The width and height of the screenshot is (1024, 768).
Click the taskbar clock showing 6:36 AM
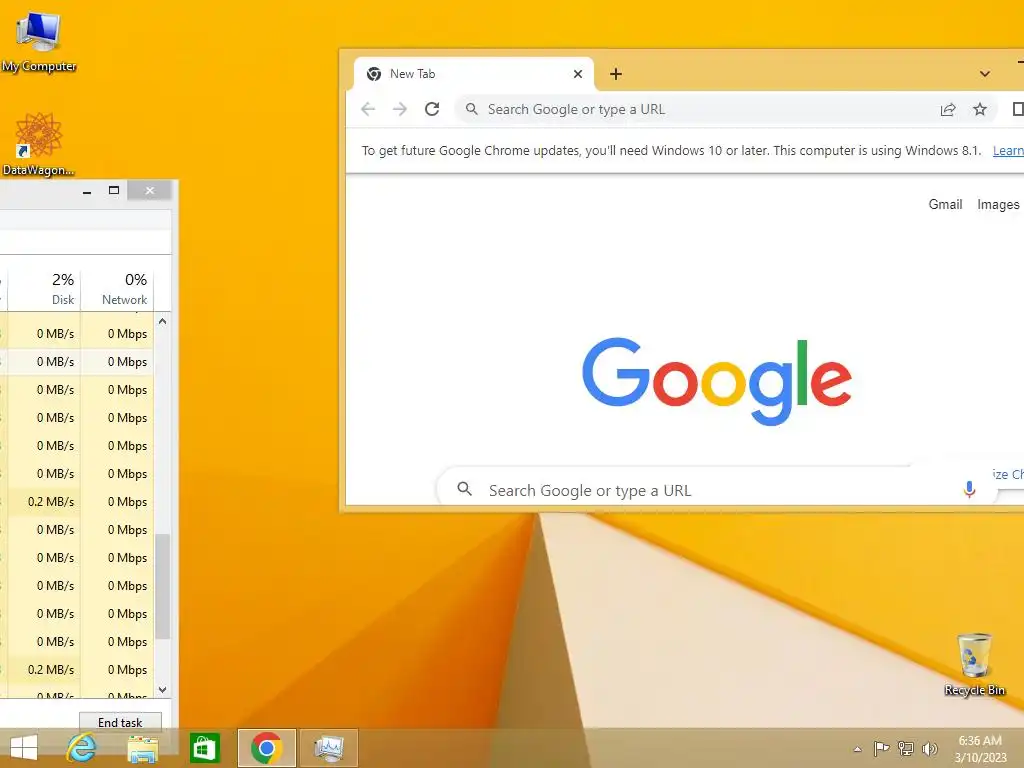980,748
